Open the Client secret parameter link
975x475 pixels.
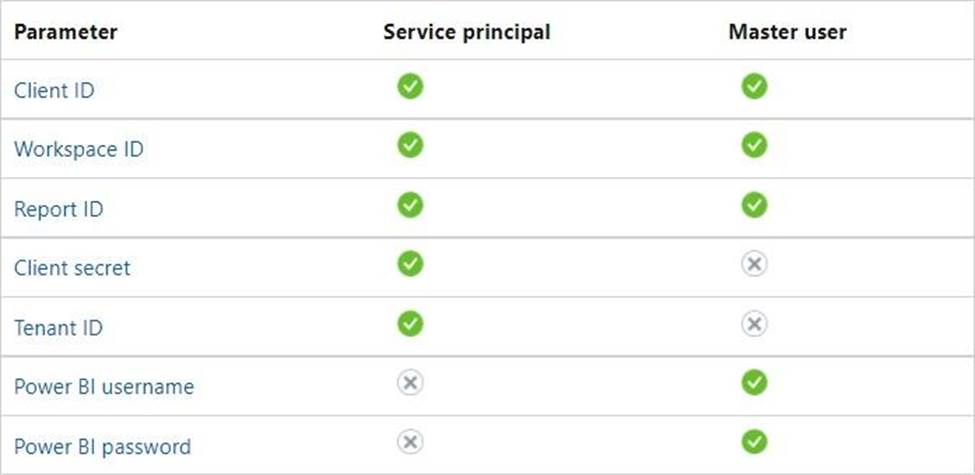point(72,268)
